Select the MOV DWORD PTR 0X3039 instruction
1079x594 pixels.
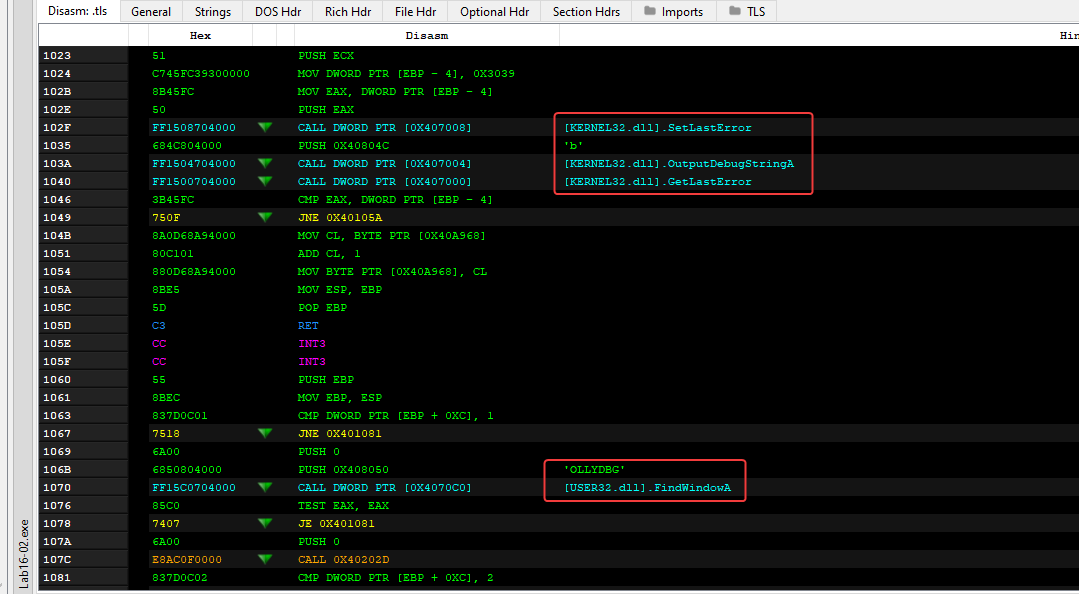[x=406, y=74]
